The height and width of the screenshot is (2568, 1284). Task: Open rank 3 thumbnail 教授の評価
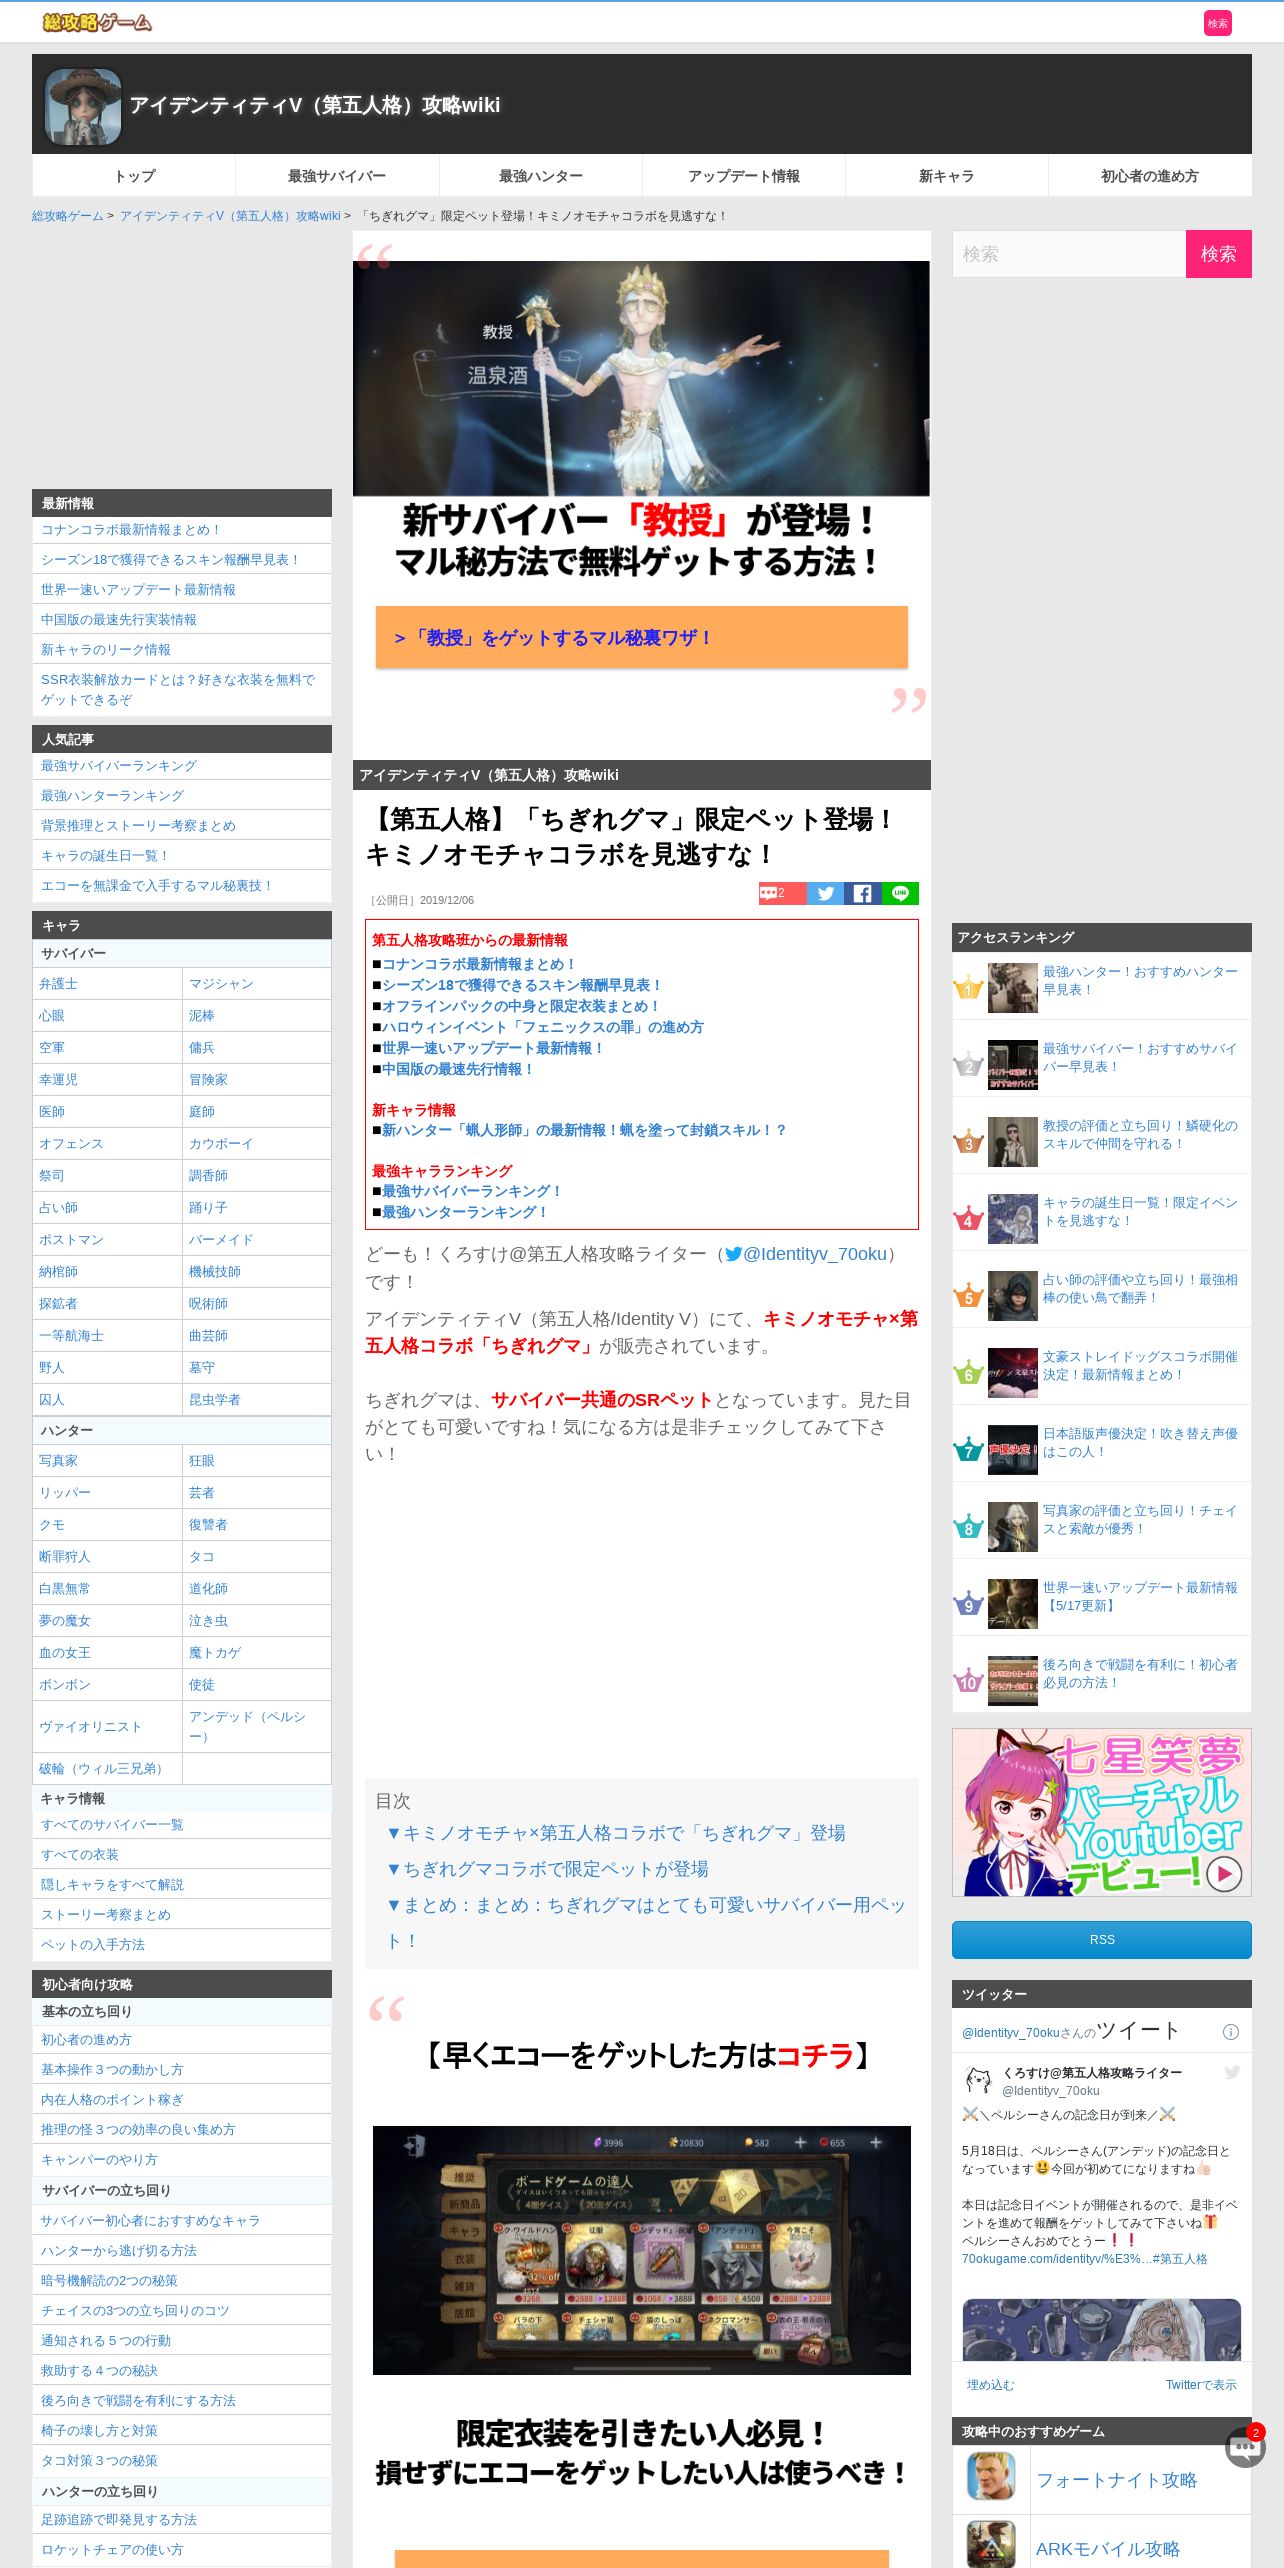pos(1013,1142)
